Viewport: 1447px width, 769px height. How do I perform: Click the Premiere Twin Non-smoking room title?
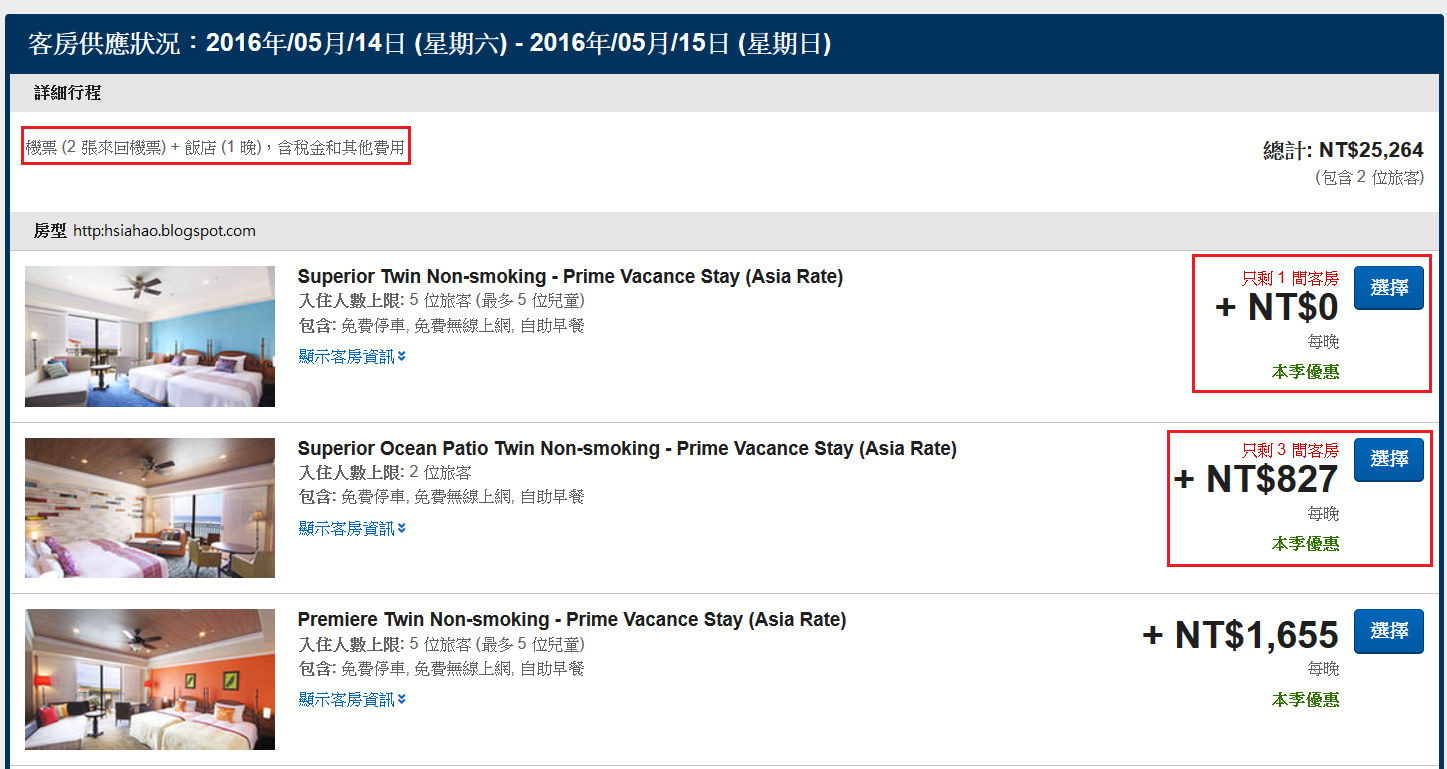tap(572, 620)
